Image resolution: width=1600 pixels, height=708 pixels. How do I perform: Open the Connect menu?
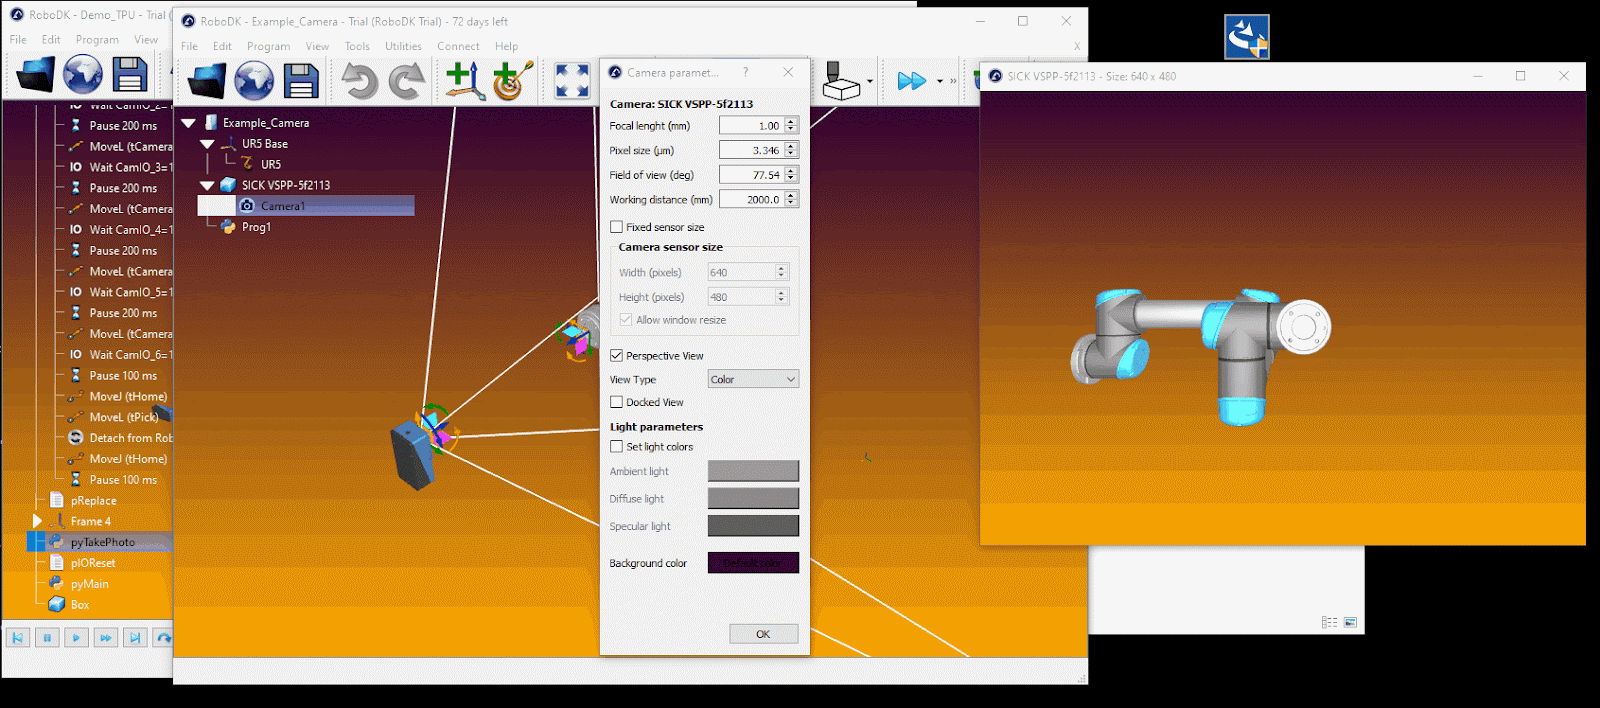tap(458, 46)
